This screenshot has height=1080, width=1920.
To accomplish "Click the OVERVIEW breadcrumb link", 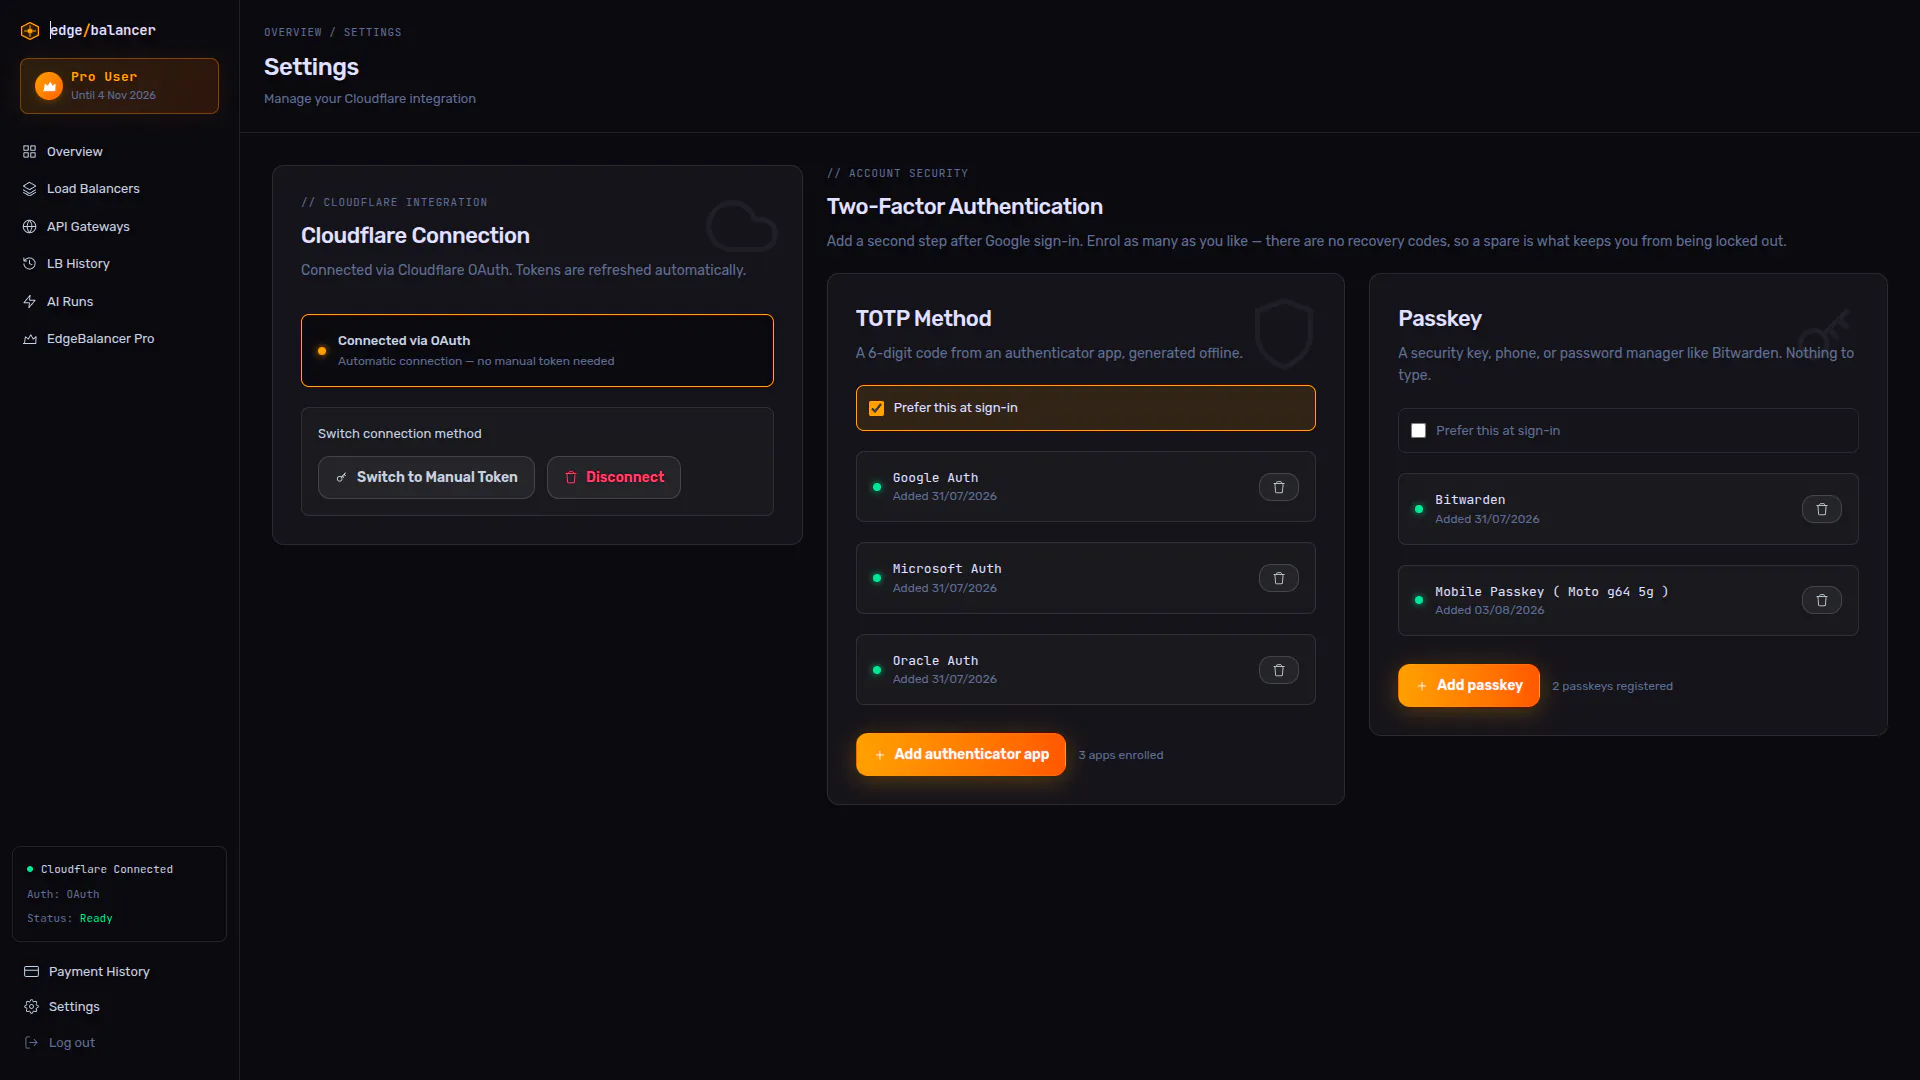I will point(293,33).
